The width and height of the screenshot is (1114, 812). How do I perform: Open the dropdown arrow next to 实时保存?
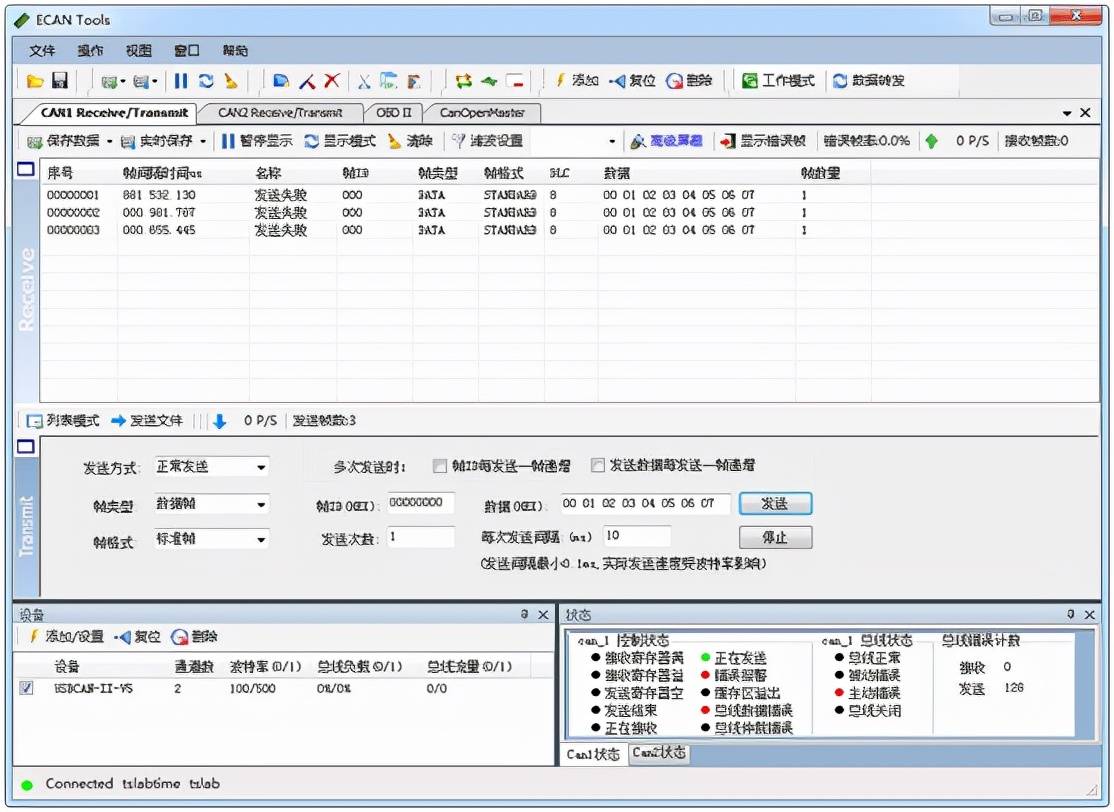202,141
